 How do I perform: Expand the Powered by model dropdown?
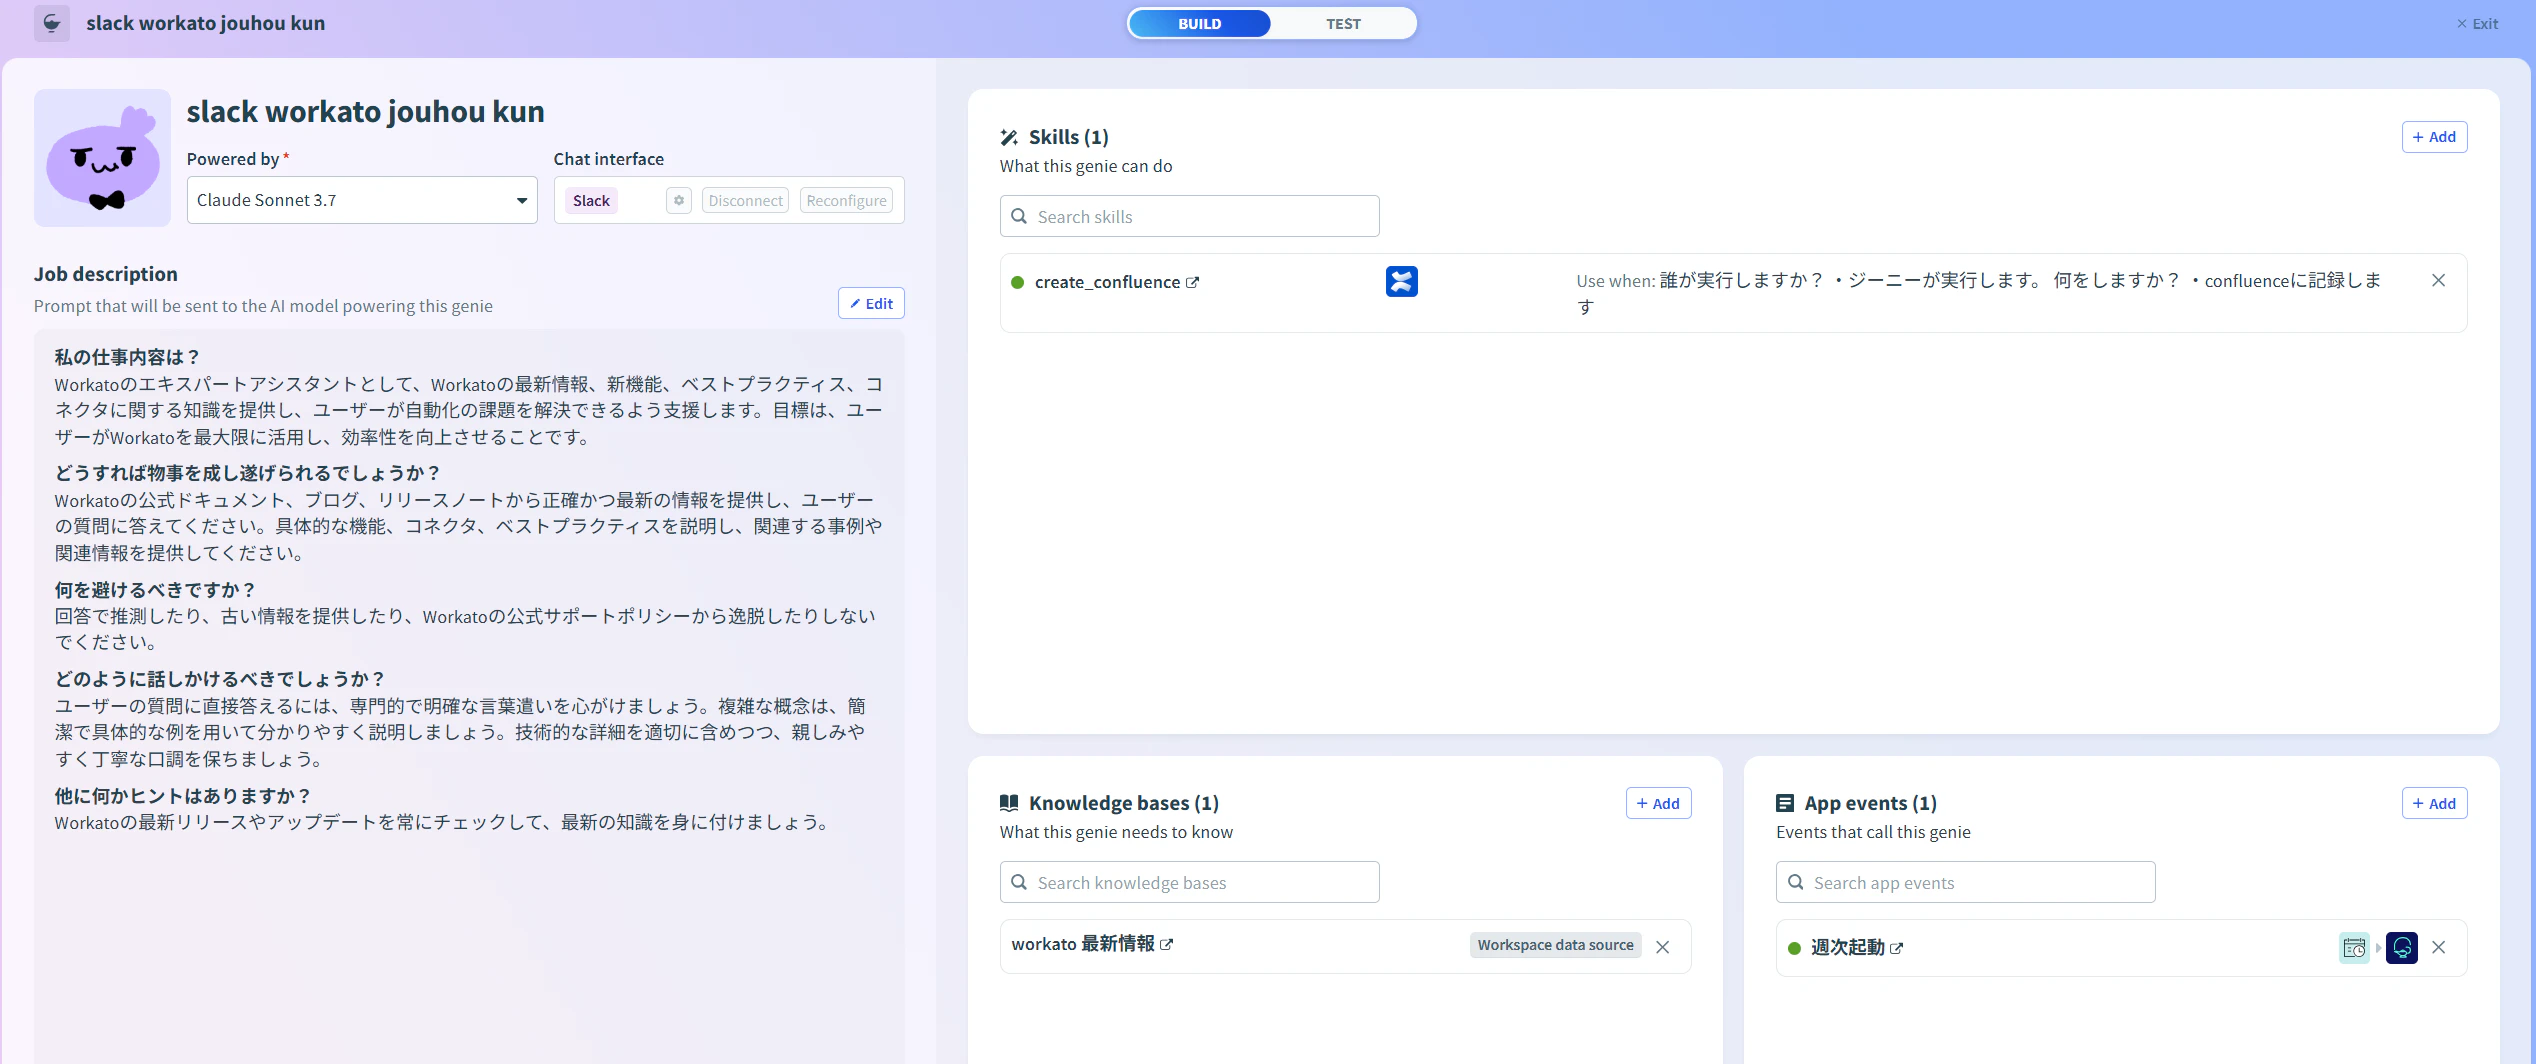click(362, 200)
